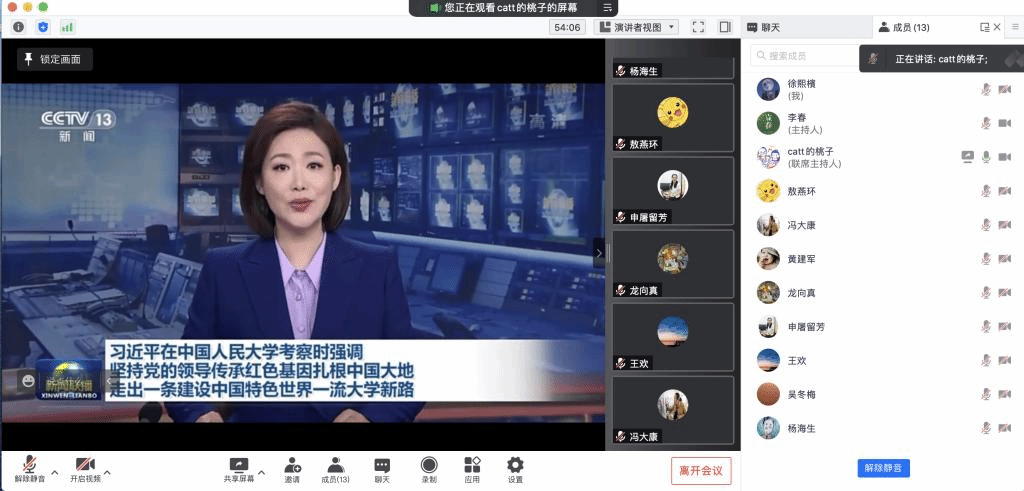Expand the arrow next to 开启视频

pos(107,472)
